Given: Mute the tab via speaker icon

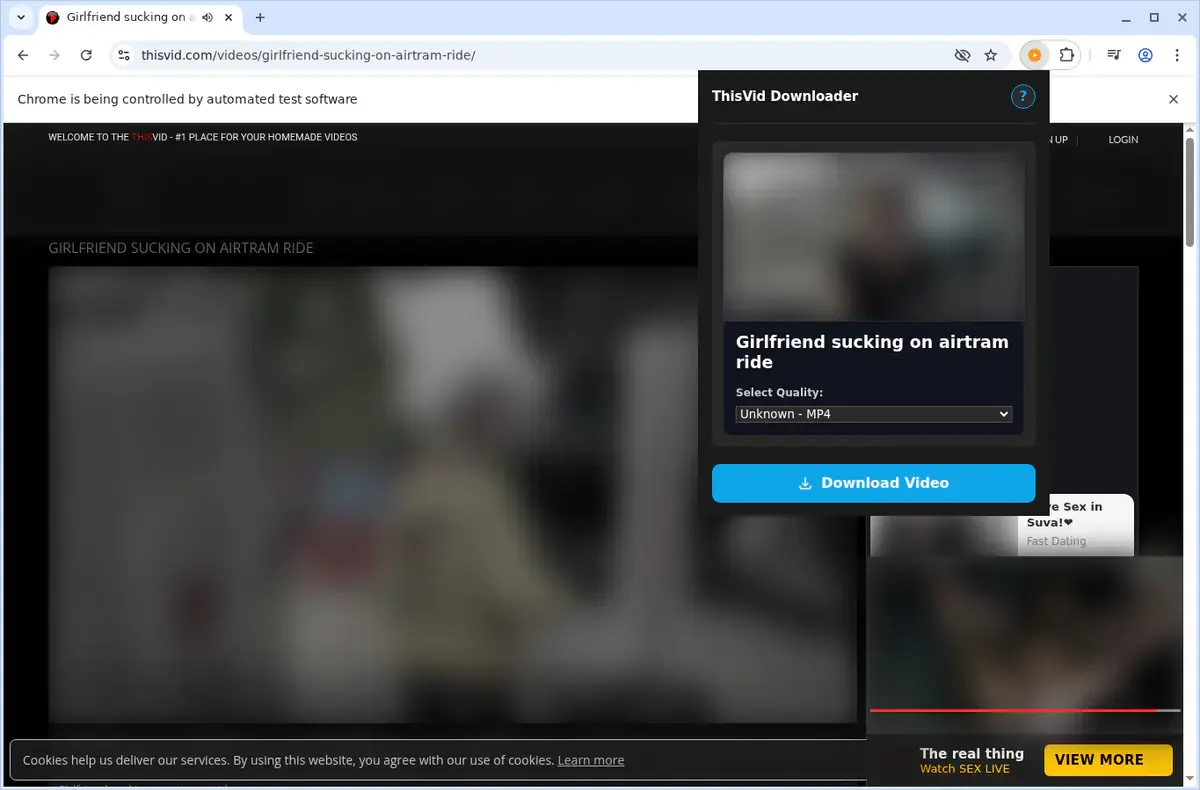Looking at the screenshot, I should pos(207,18).
